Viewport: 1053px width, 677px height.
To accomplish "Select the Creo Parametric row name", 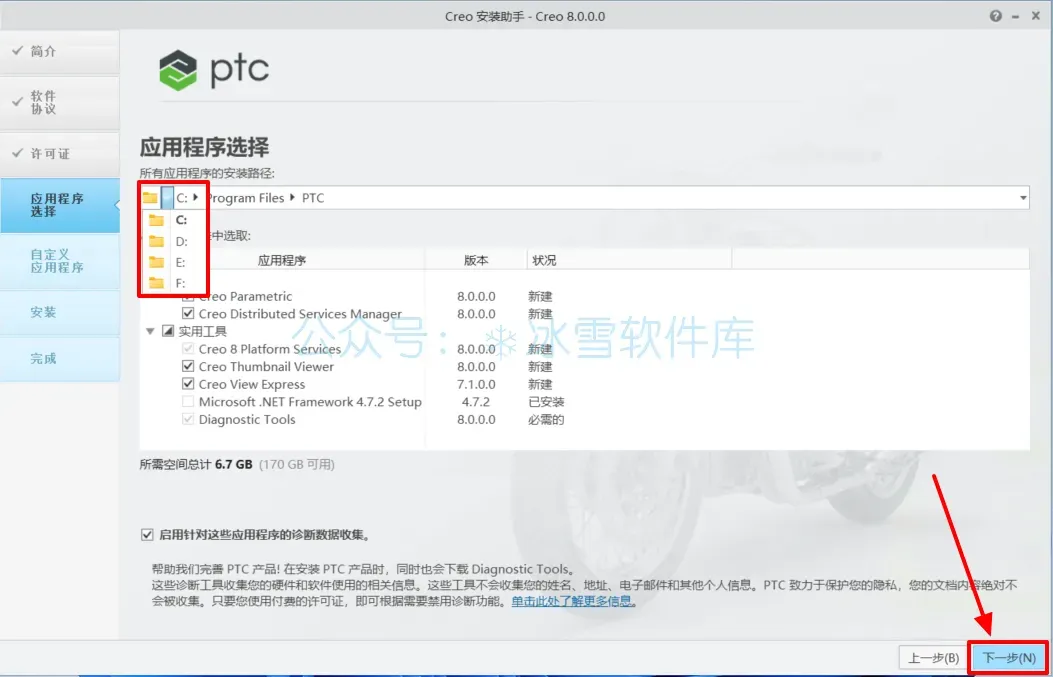I will coord(245,296).
